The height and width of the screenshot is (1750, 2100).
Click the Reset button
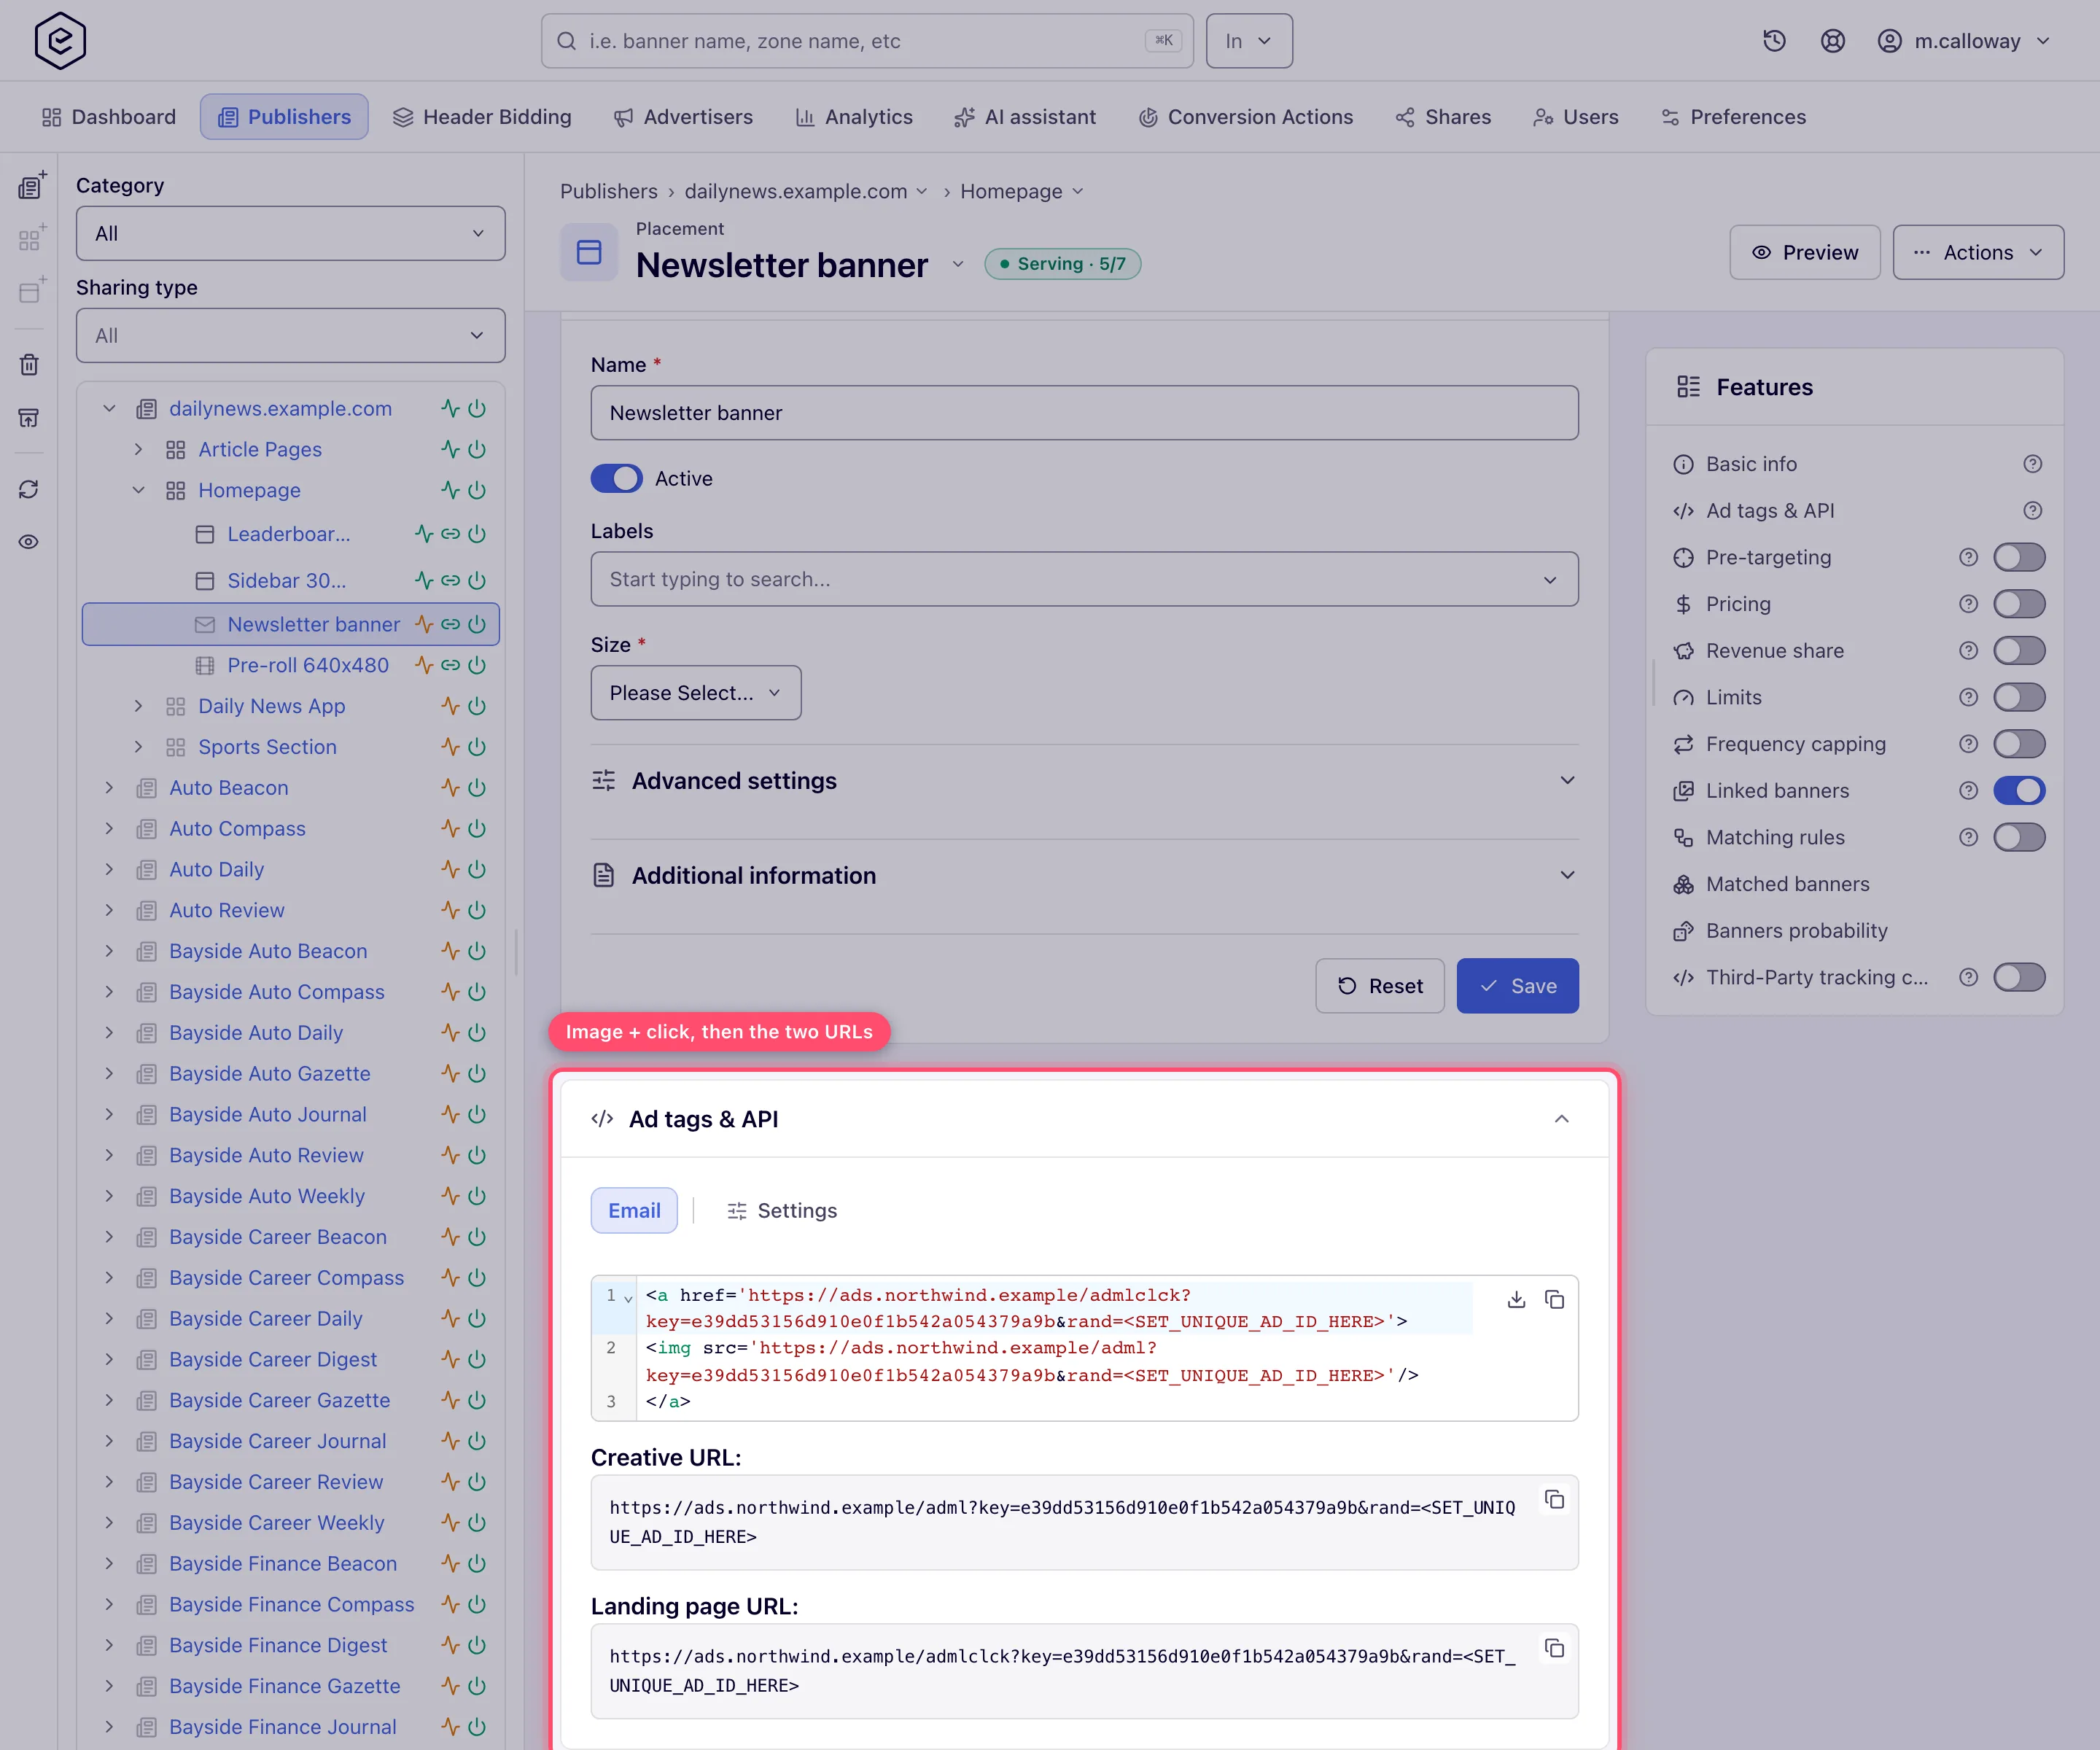pyautogui.click(x=1379, y=986)
